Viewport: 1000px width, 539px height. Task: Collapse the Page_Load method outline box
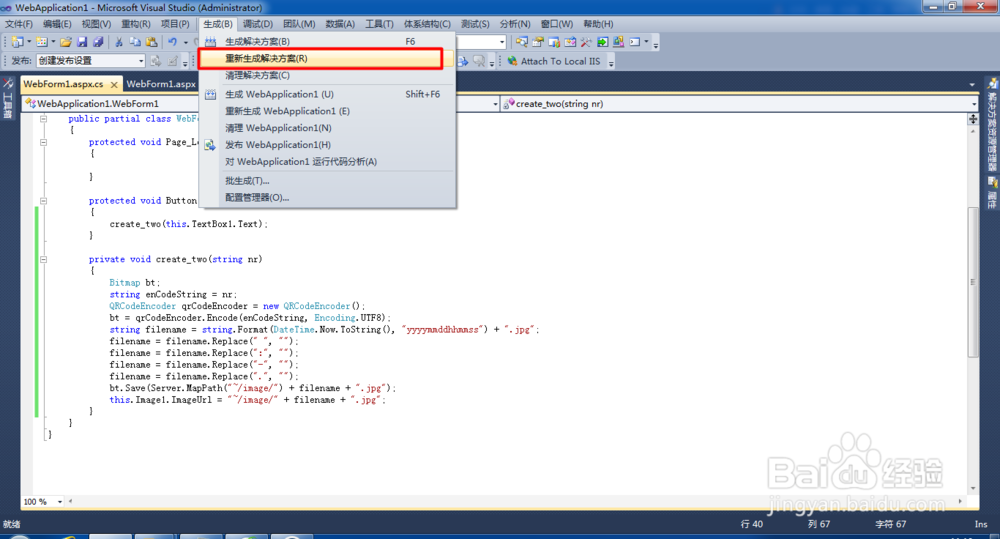point(43,142)
